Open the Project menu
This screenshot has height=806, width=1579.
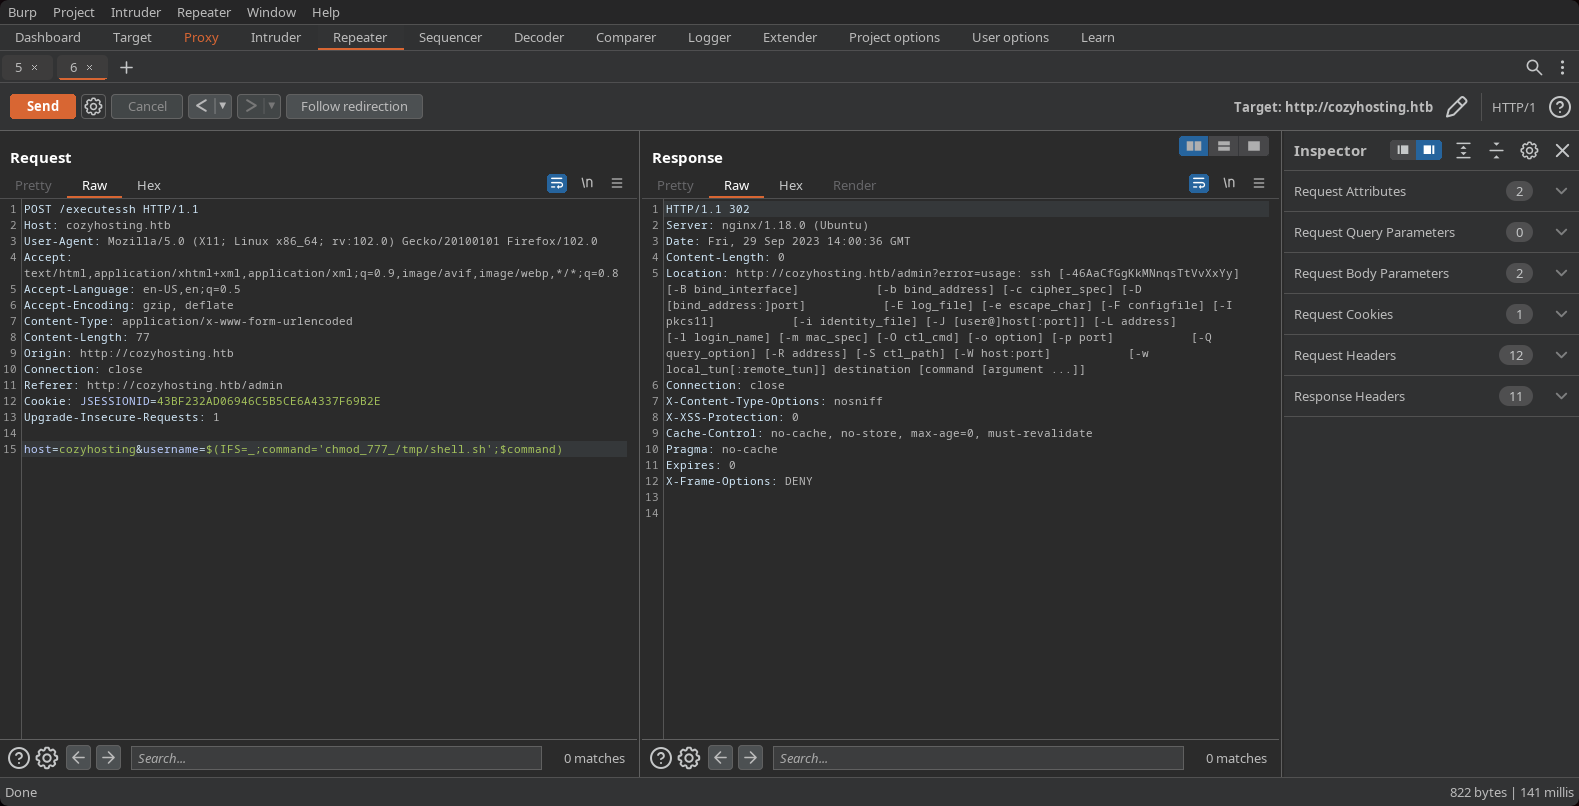tap(74, 12)
